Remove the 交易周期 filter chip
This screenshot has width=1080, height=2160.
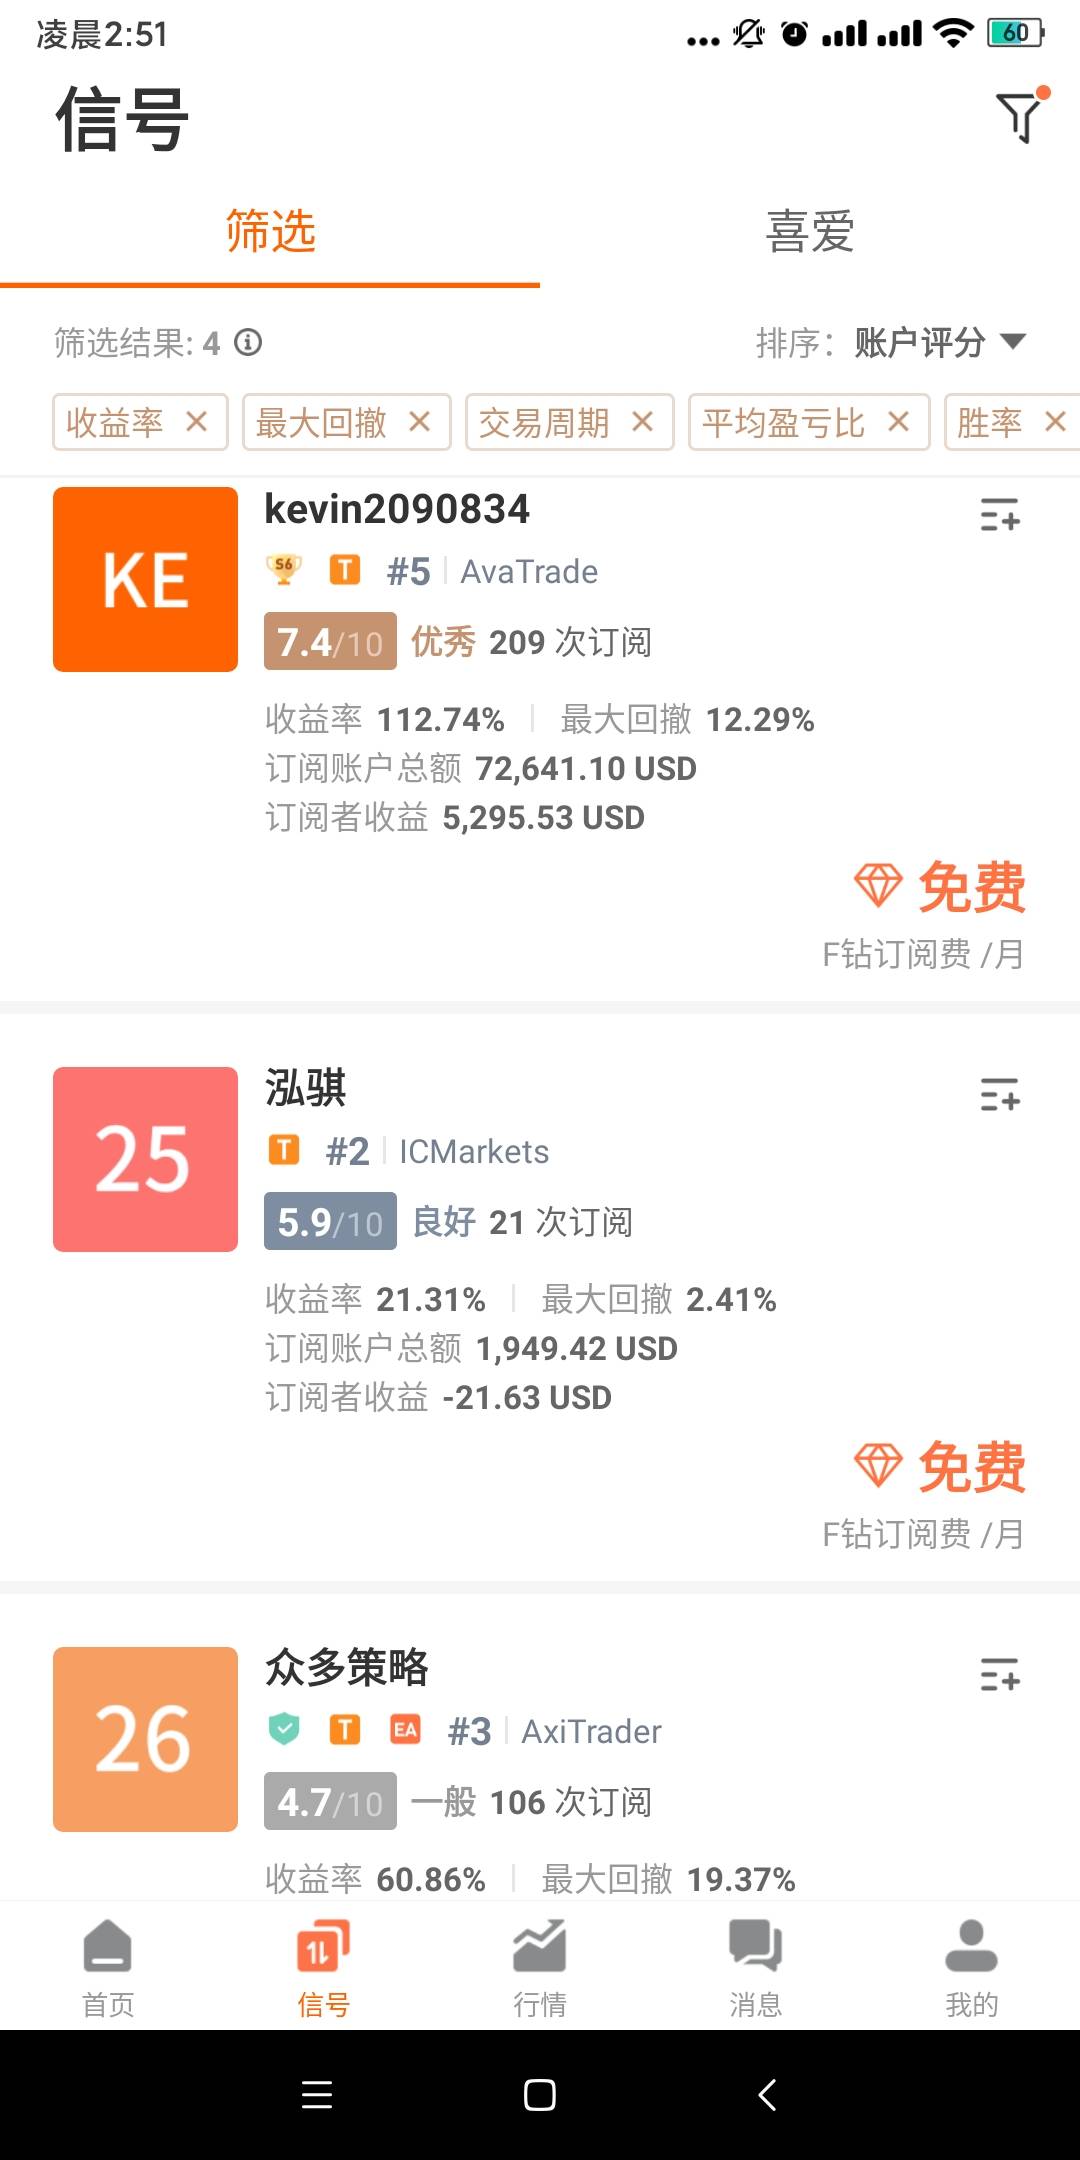click(643, 422)
